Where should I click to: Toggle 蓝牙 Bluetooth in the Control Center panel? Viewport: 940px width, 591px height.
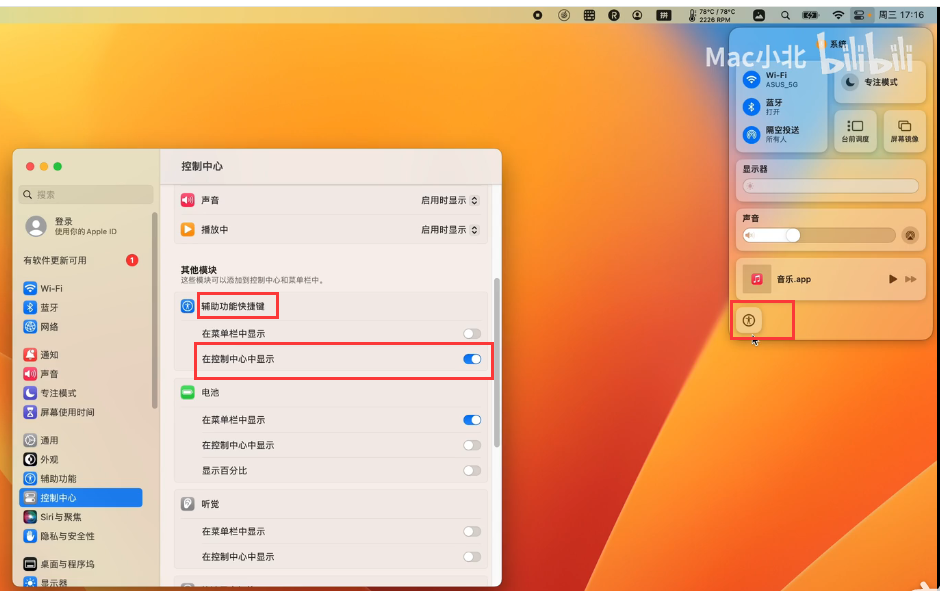[x=751, y=107]
